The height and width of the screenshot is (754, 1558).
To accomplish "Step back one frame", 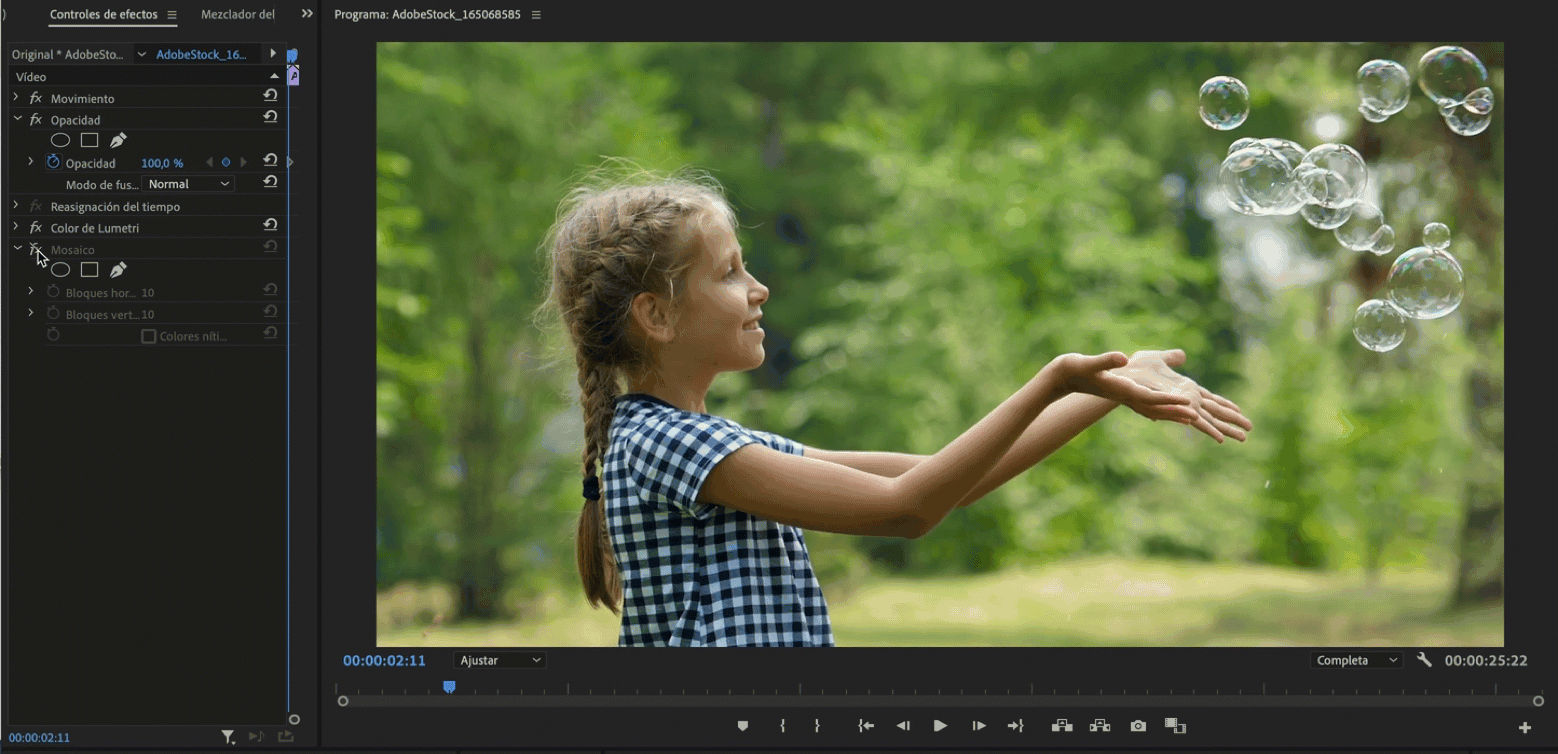I will point(903,726).
